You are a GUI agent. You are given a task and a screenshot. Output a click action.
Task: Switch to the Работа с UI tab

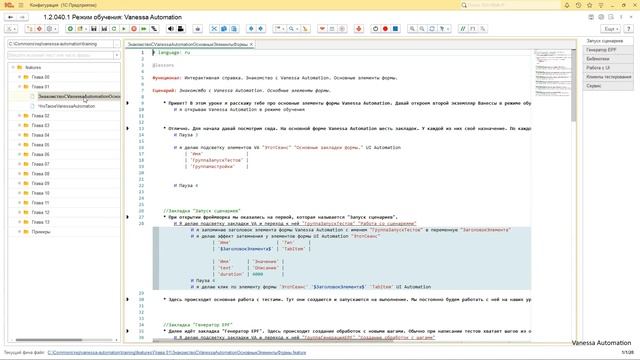coord(608,68)
